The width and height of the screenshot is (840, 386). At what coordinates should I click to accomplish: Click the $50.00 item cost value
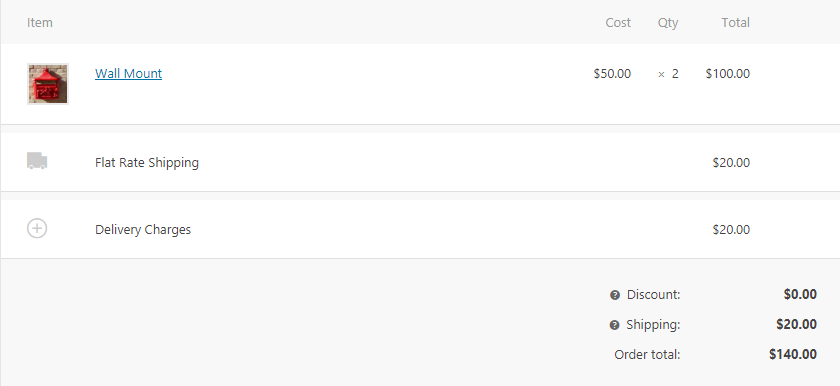point(612,73)
